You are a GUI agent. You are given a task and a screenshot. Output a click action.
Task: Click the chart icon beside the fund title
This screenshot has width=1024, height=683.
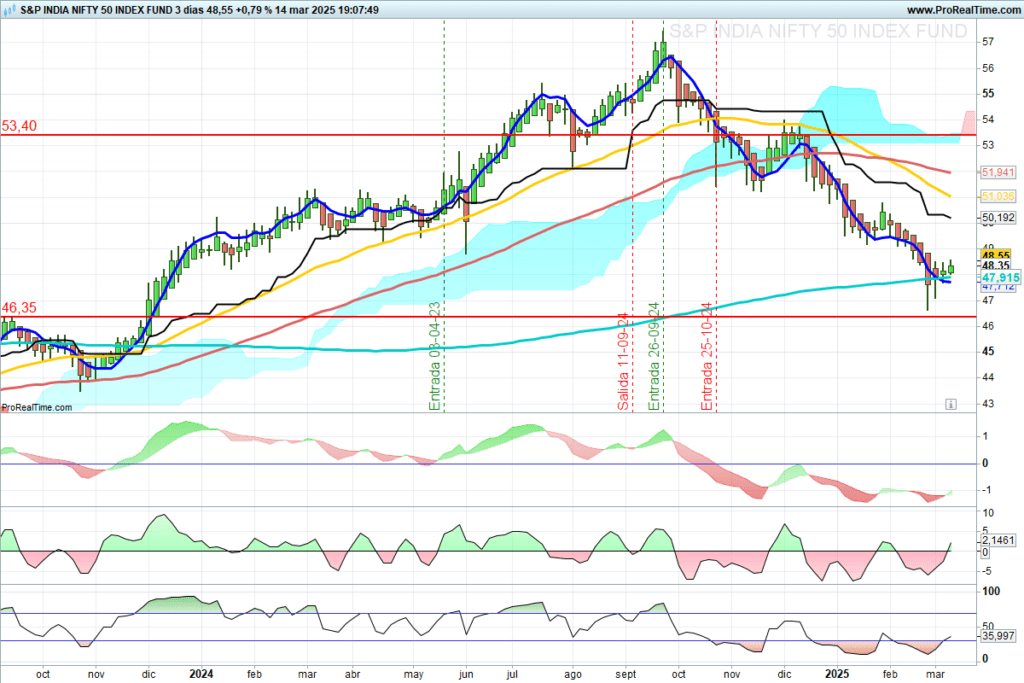coord(10,10)
